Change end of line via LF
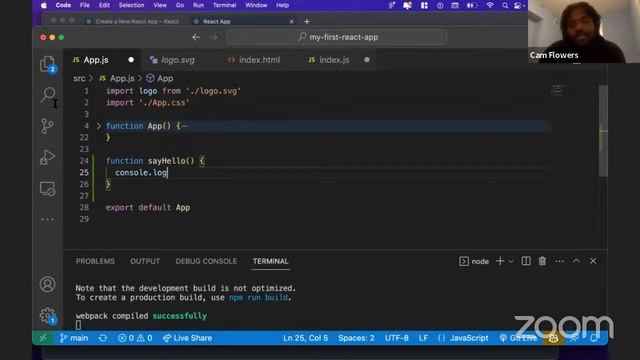 point(423,338)
